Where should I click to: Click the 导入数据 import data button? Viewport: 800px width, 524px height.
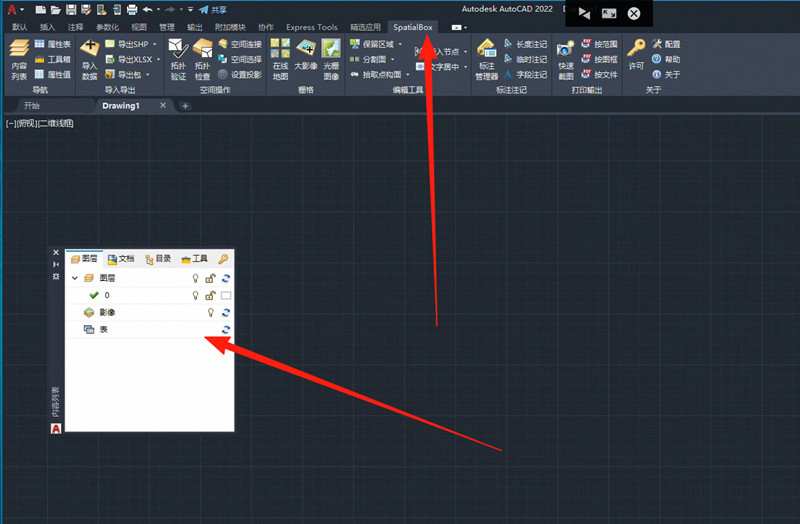pos(90,59)
